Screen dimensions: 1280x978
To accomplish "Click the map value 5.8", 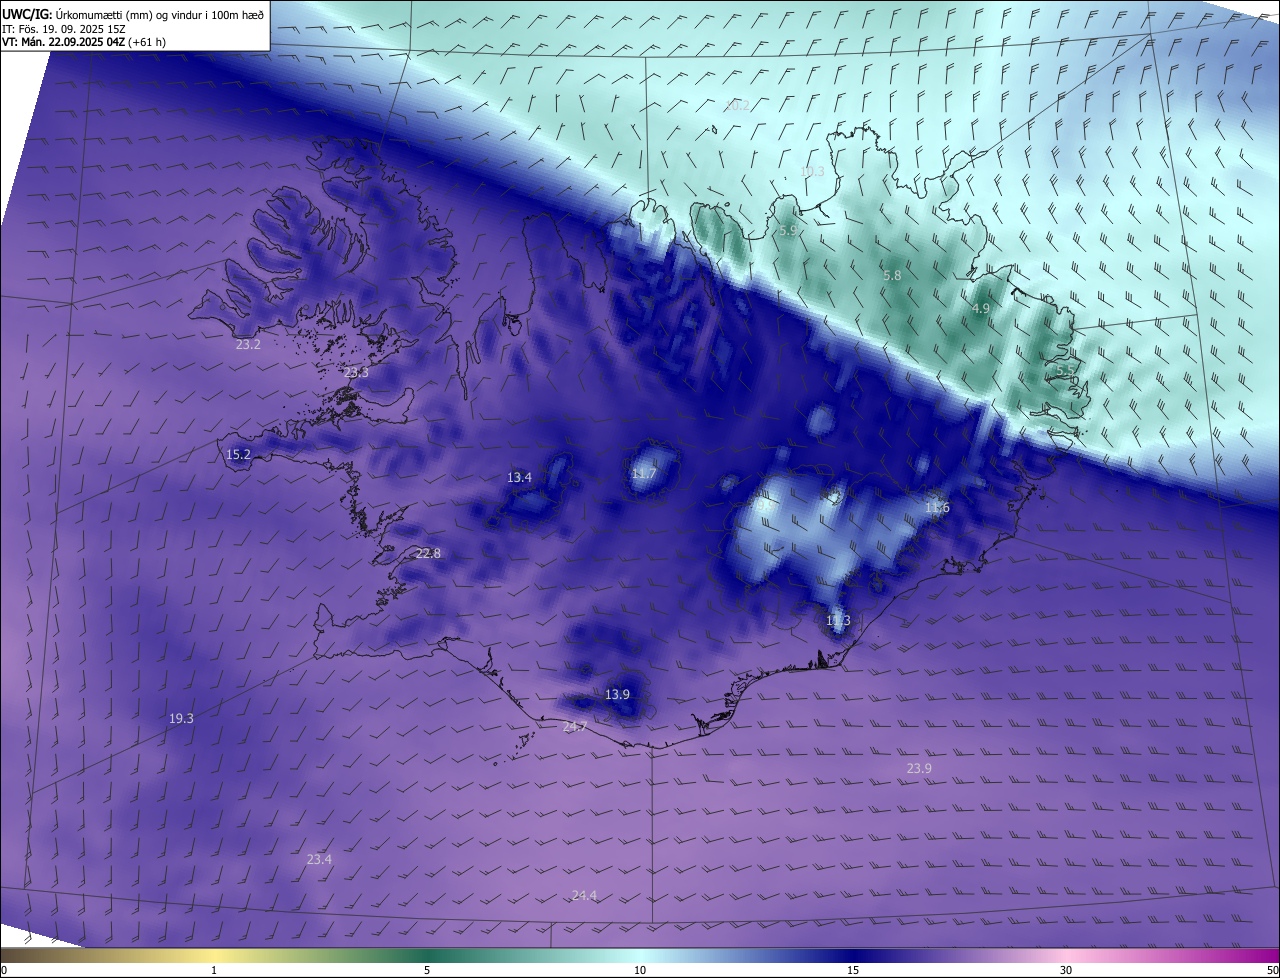I will [x=892, y=276].
